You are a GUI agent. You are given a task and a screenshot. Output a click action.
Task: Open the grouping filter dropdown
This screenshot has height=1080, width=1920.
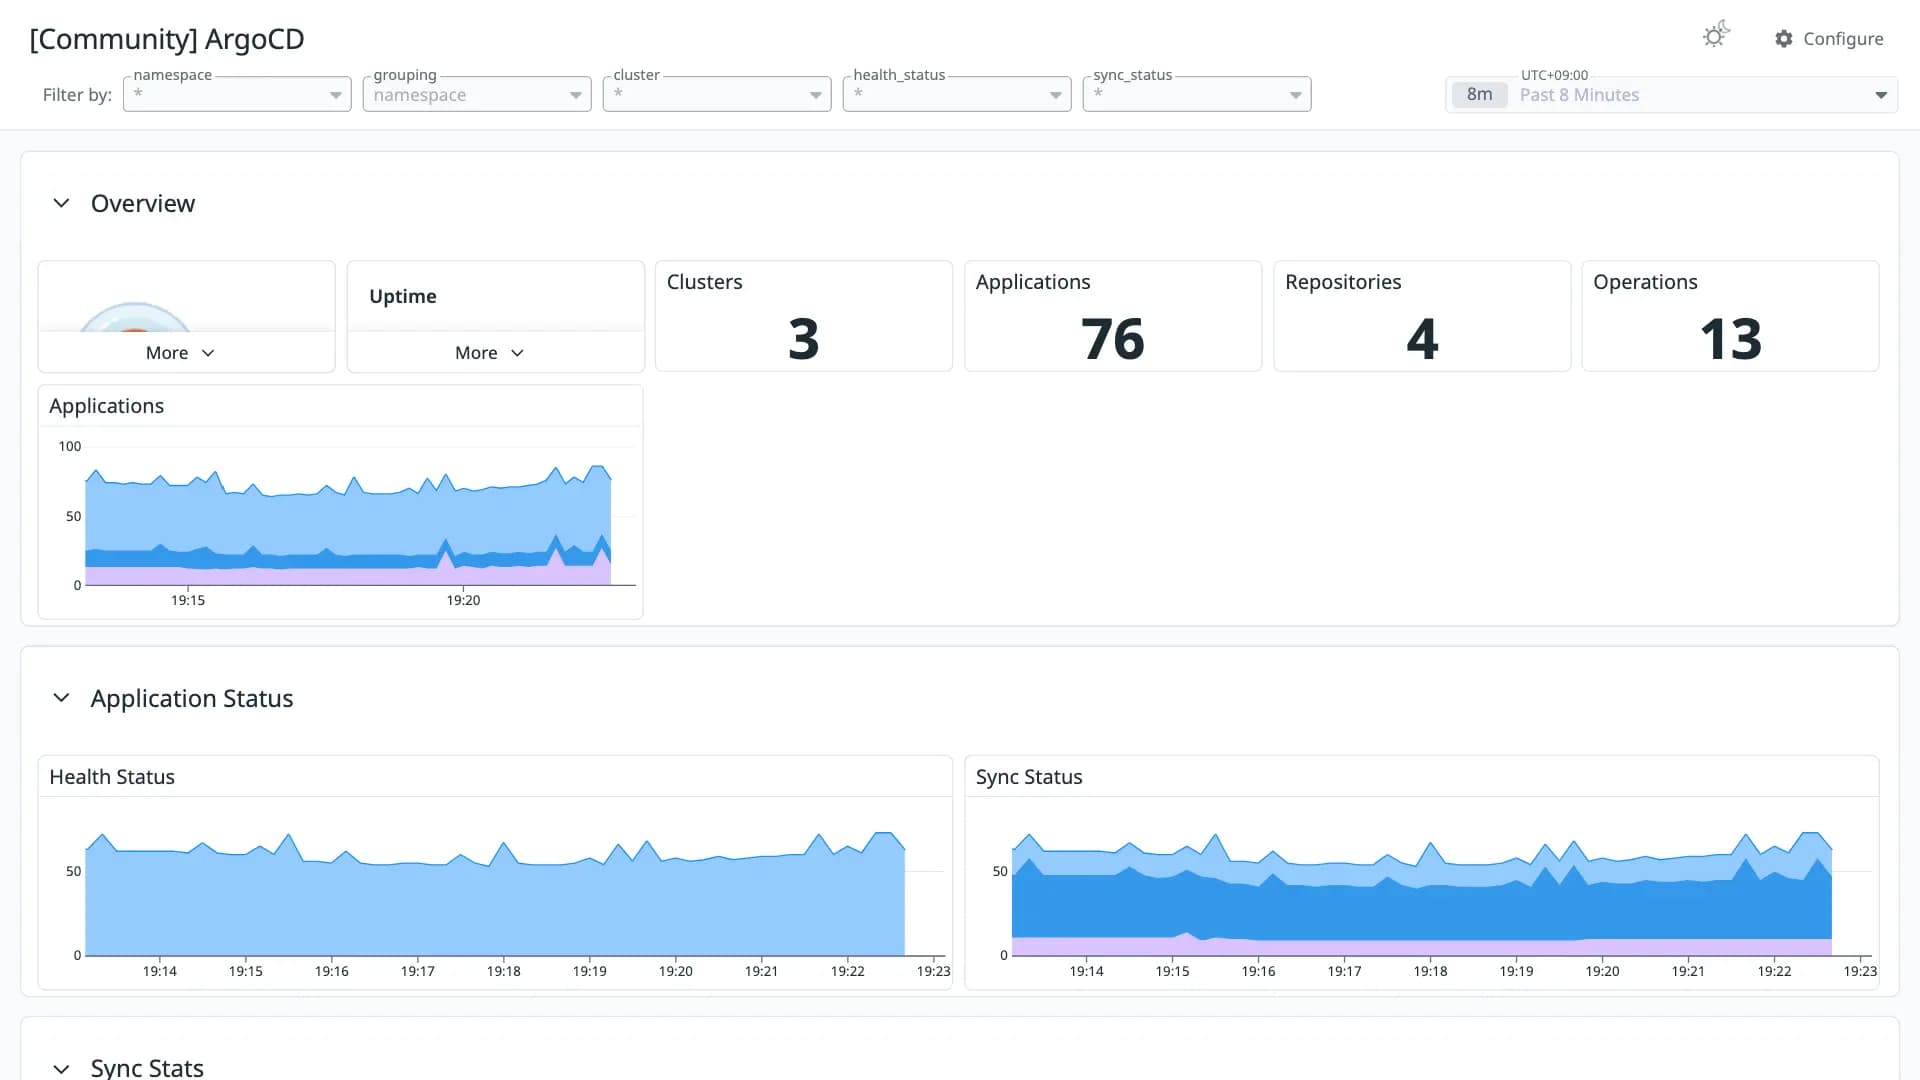click(477, 94)
